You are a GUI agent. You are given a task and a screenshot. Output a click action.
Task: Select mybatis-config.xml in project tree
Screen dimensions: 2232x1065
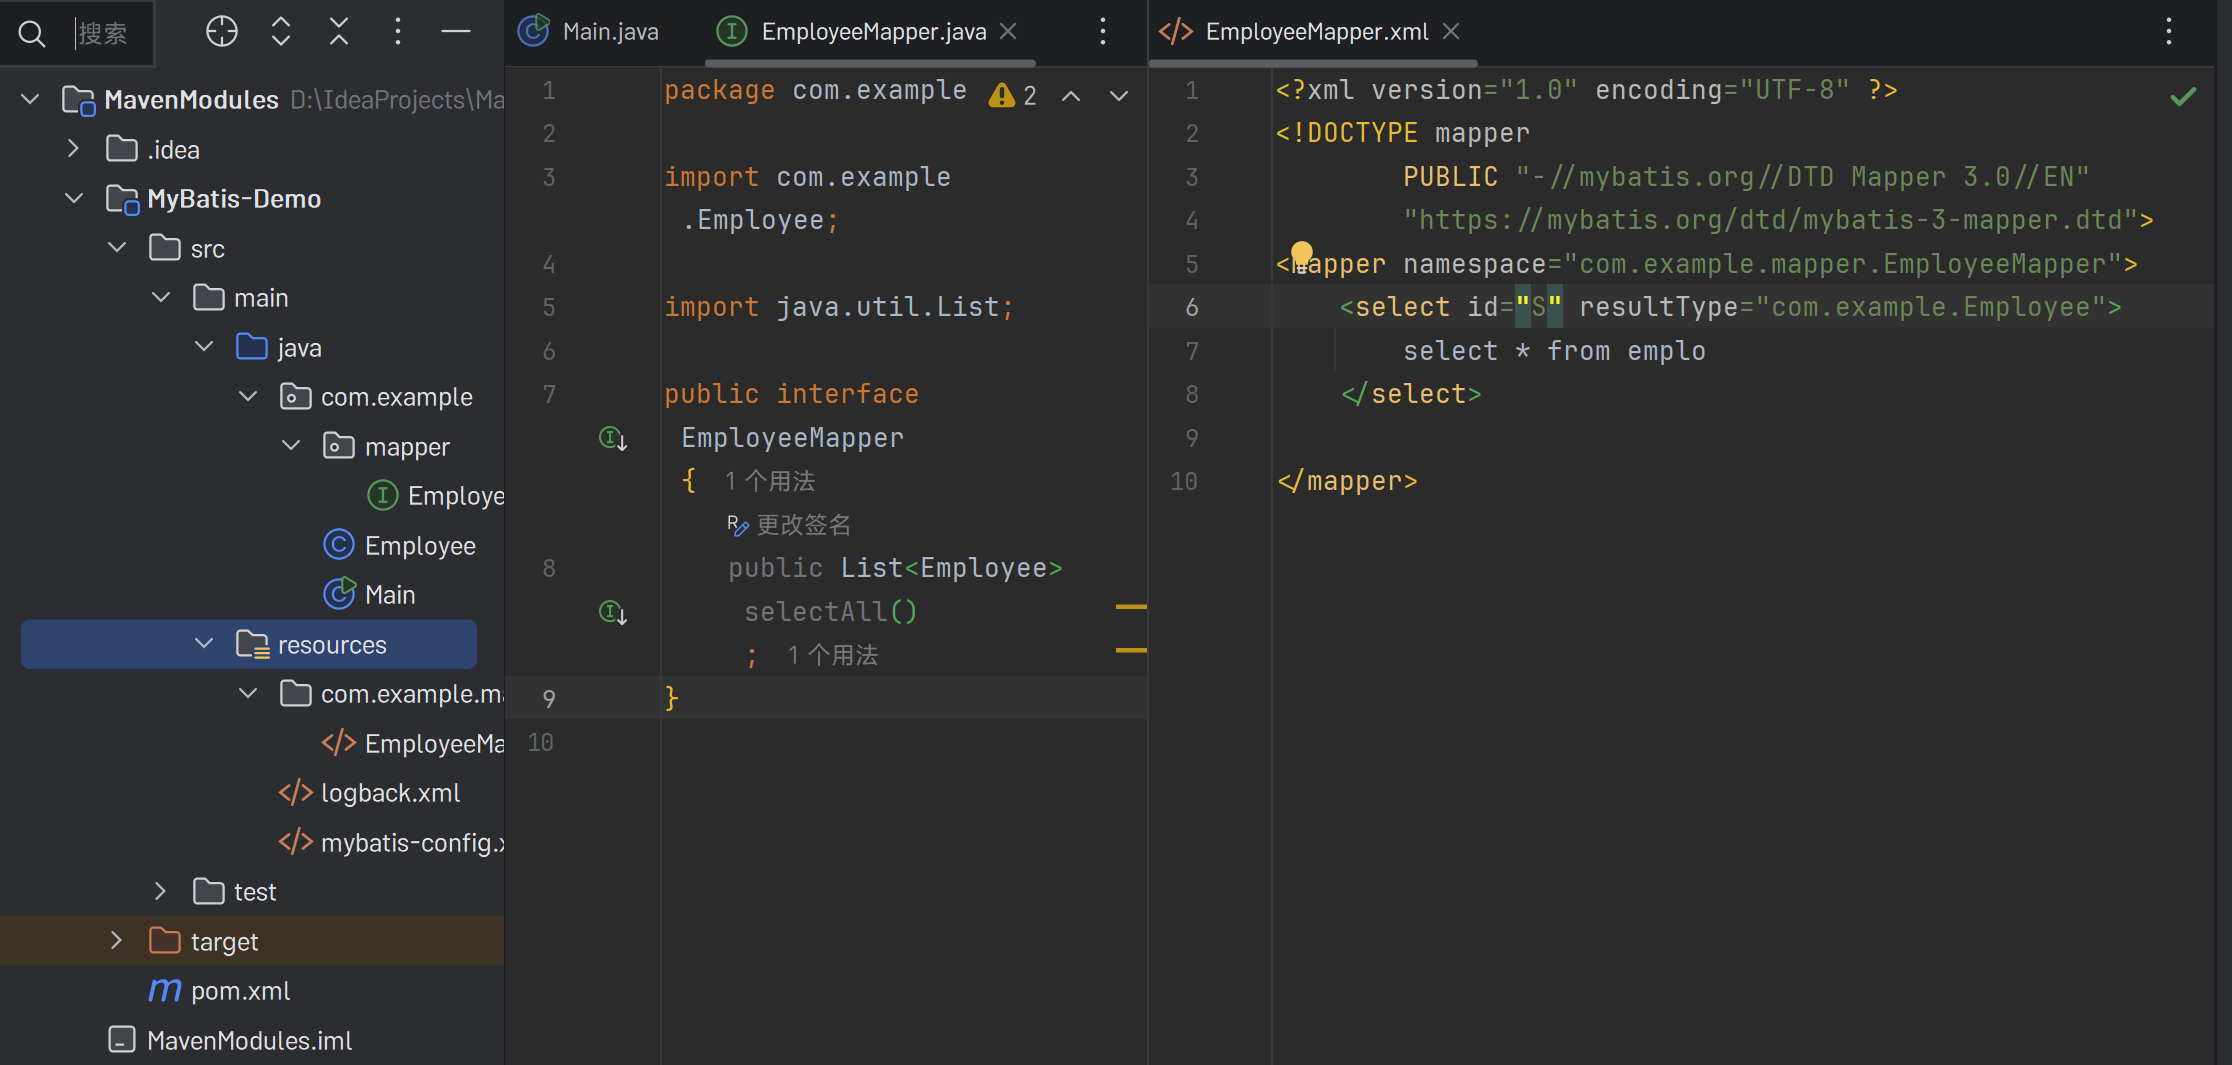[392, 842]
